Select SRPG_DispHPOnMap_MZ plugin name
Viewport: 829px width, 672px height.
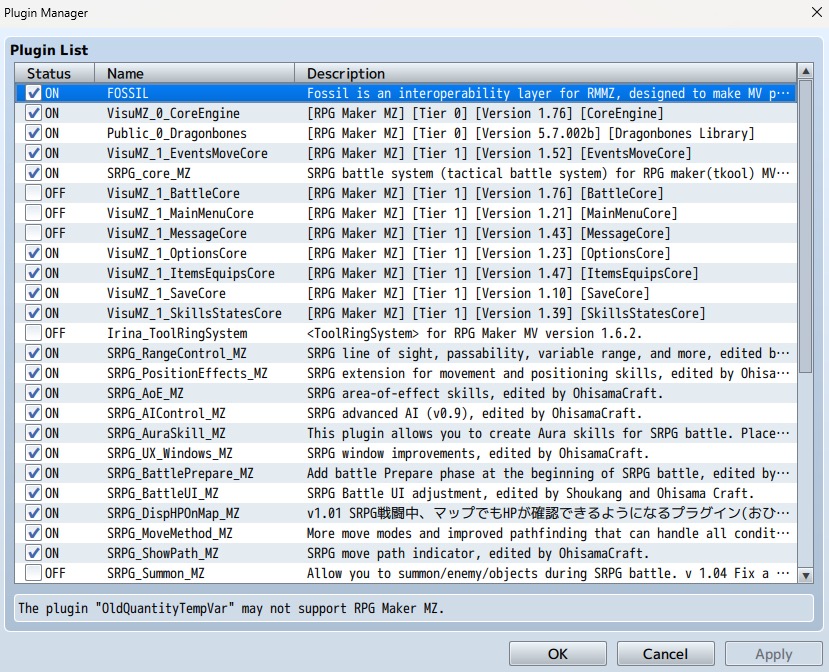pos(173,513)
